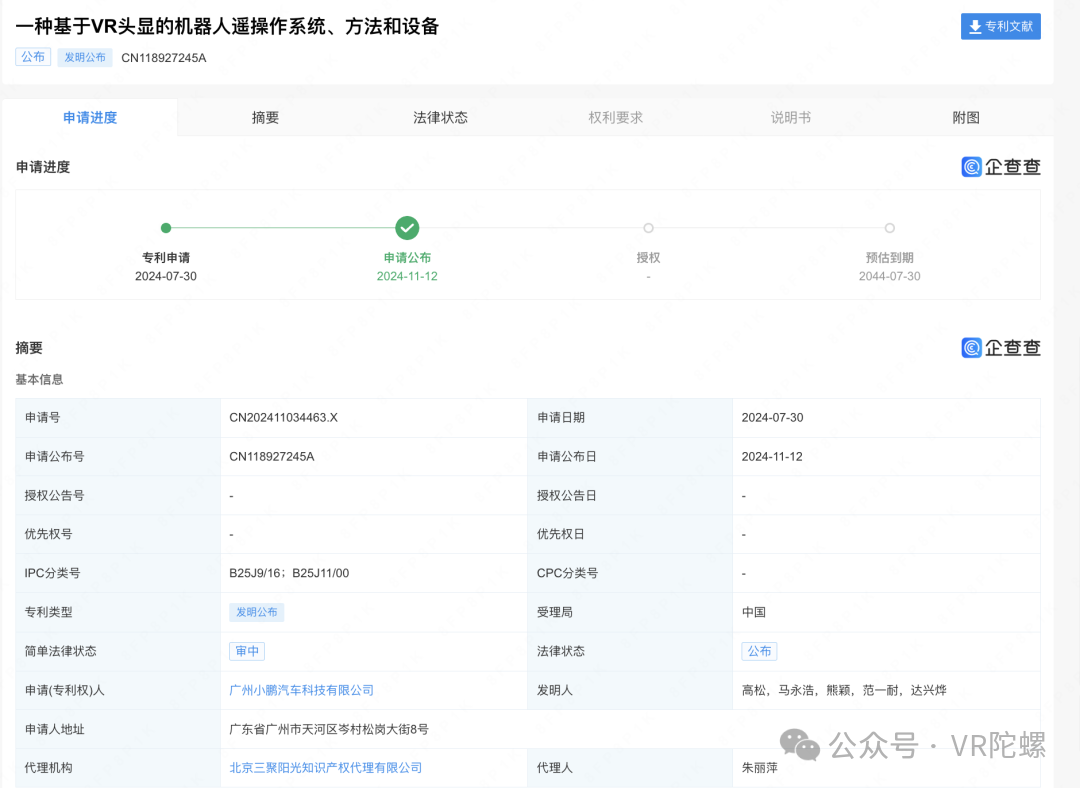The height and width of the screenshot is (788, 1080).
Task: Select the hollow circle marker above 授权
Action: [648, 228]
